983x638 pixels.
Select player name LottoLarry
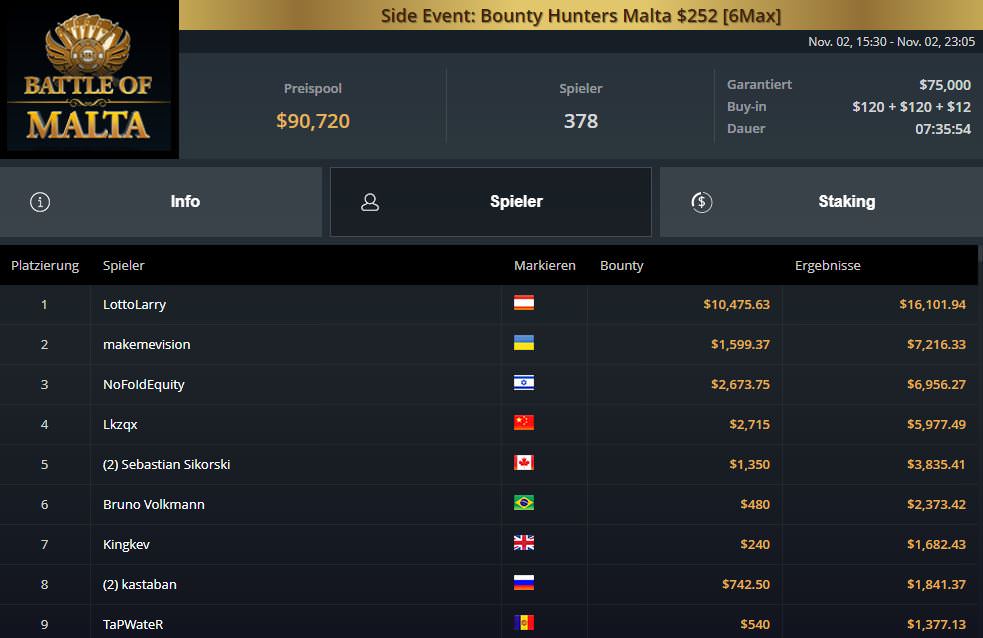(x=134, y=305)
